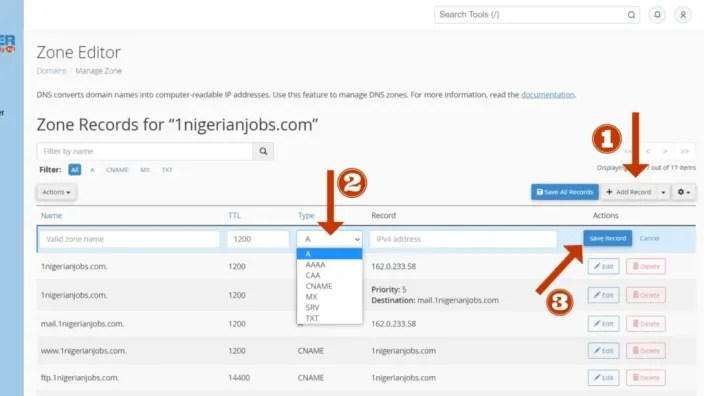Delete the first 1nigerianjobs.com. A record
This screenshot has height=396, width=704.
pos(646,266)
